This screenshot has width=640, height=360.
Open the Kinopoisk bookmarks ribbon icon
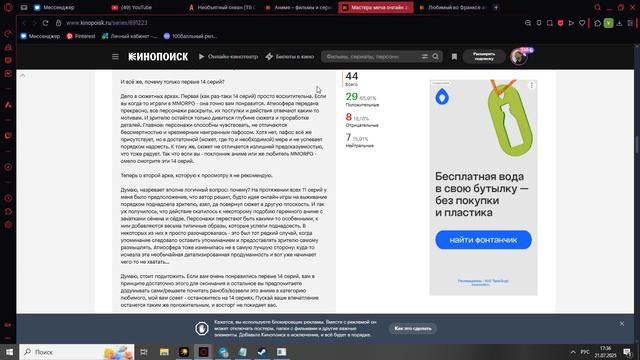pos(454,57)
